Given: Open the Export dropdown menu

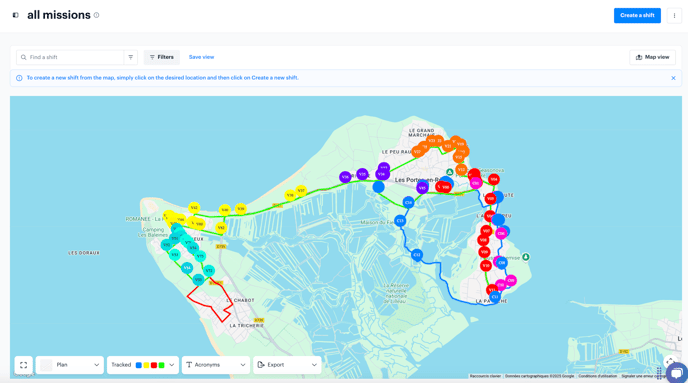Looking at the screenshot, I should point(287,365).
